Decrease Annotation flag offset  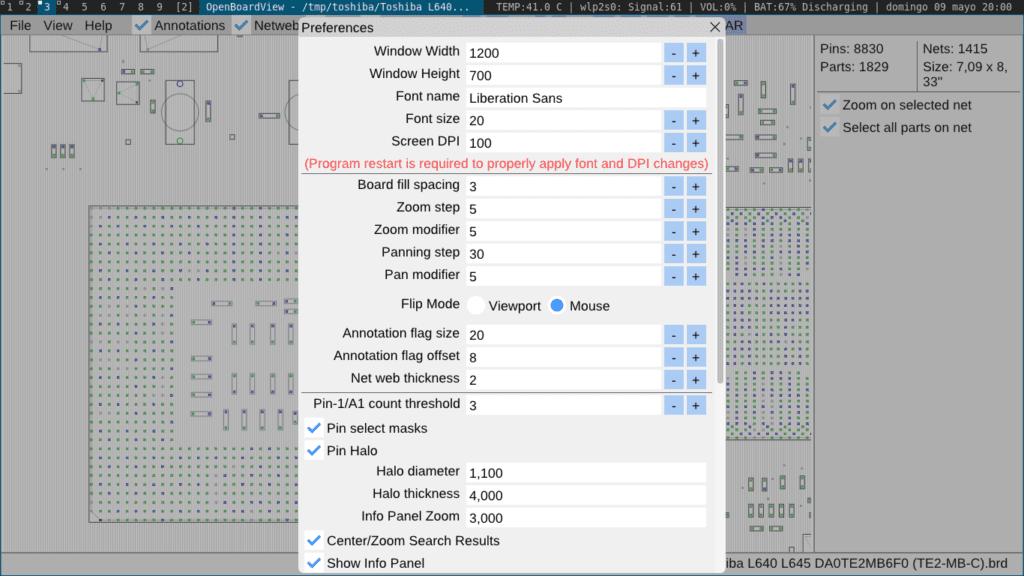coord(673,357)
